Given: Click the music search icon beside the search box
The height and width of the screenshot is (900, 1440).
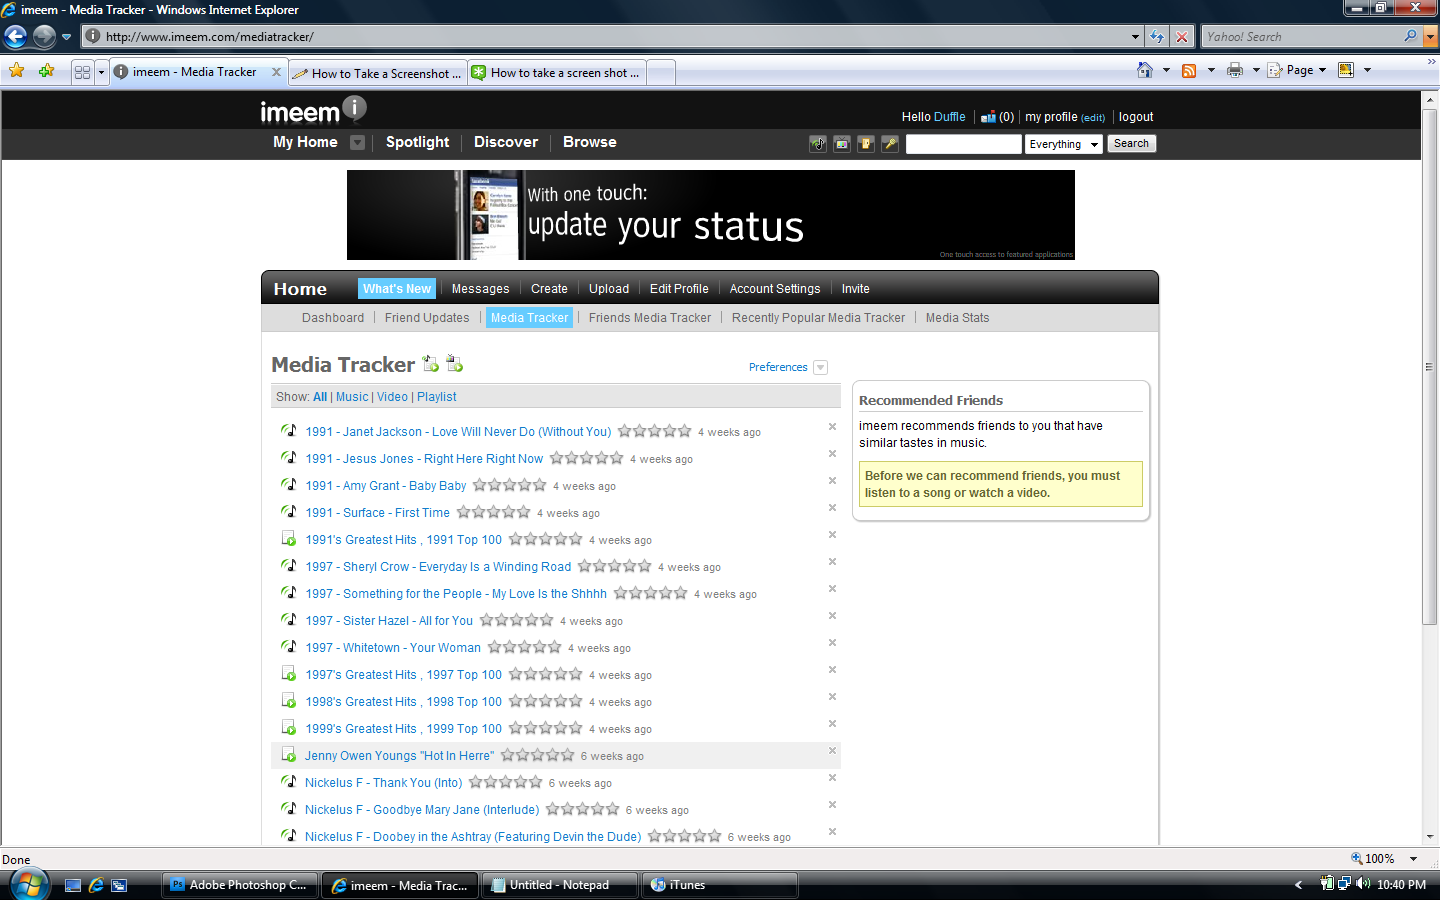Looking at the screenshot, I should pos(818,144).
